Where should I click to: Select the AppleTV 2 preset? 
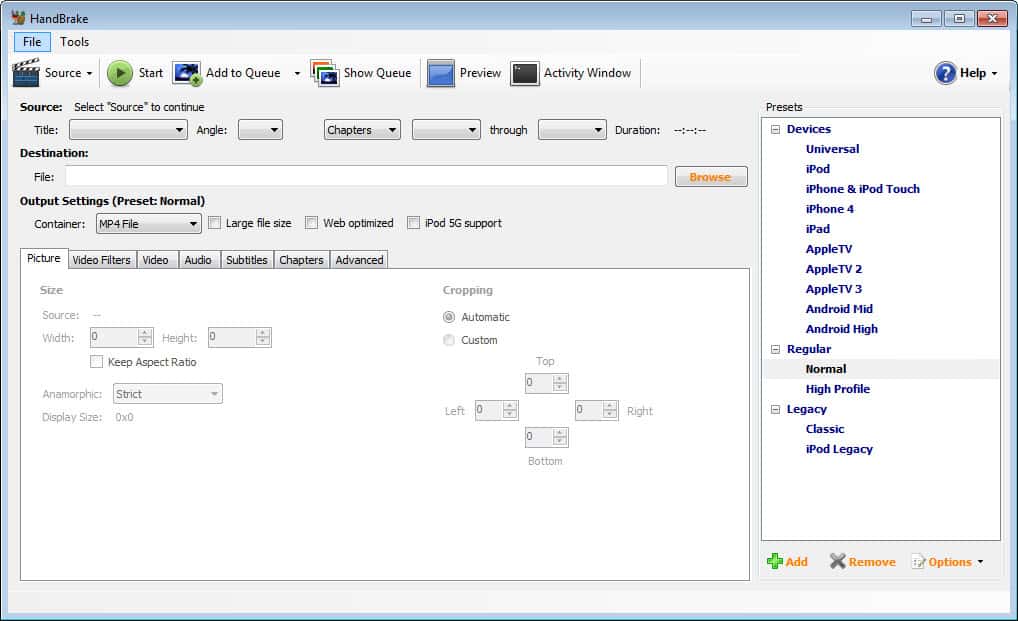pos(834,269)
